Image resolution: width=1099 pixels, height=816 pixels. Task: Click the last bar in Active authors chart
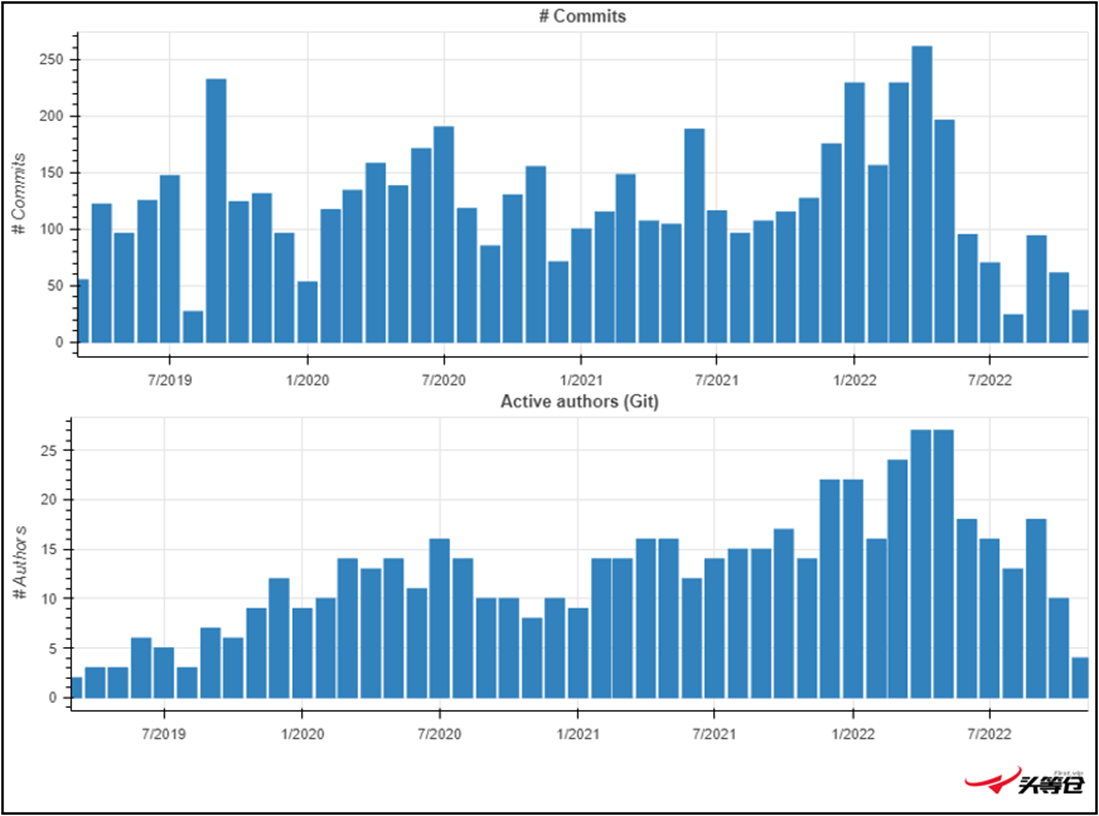(1080, 677)
